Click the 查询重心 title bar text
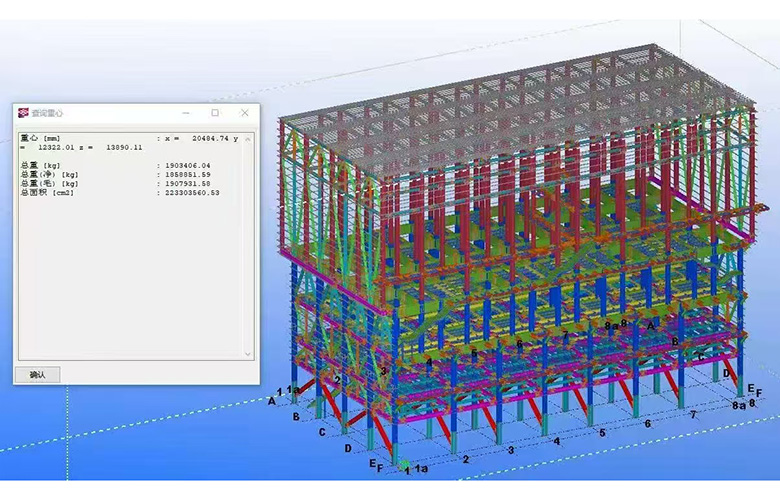The image size is (780, 500). pyautogui.click(x=48, y=113)
